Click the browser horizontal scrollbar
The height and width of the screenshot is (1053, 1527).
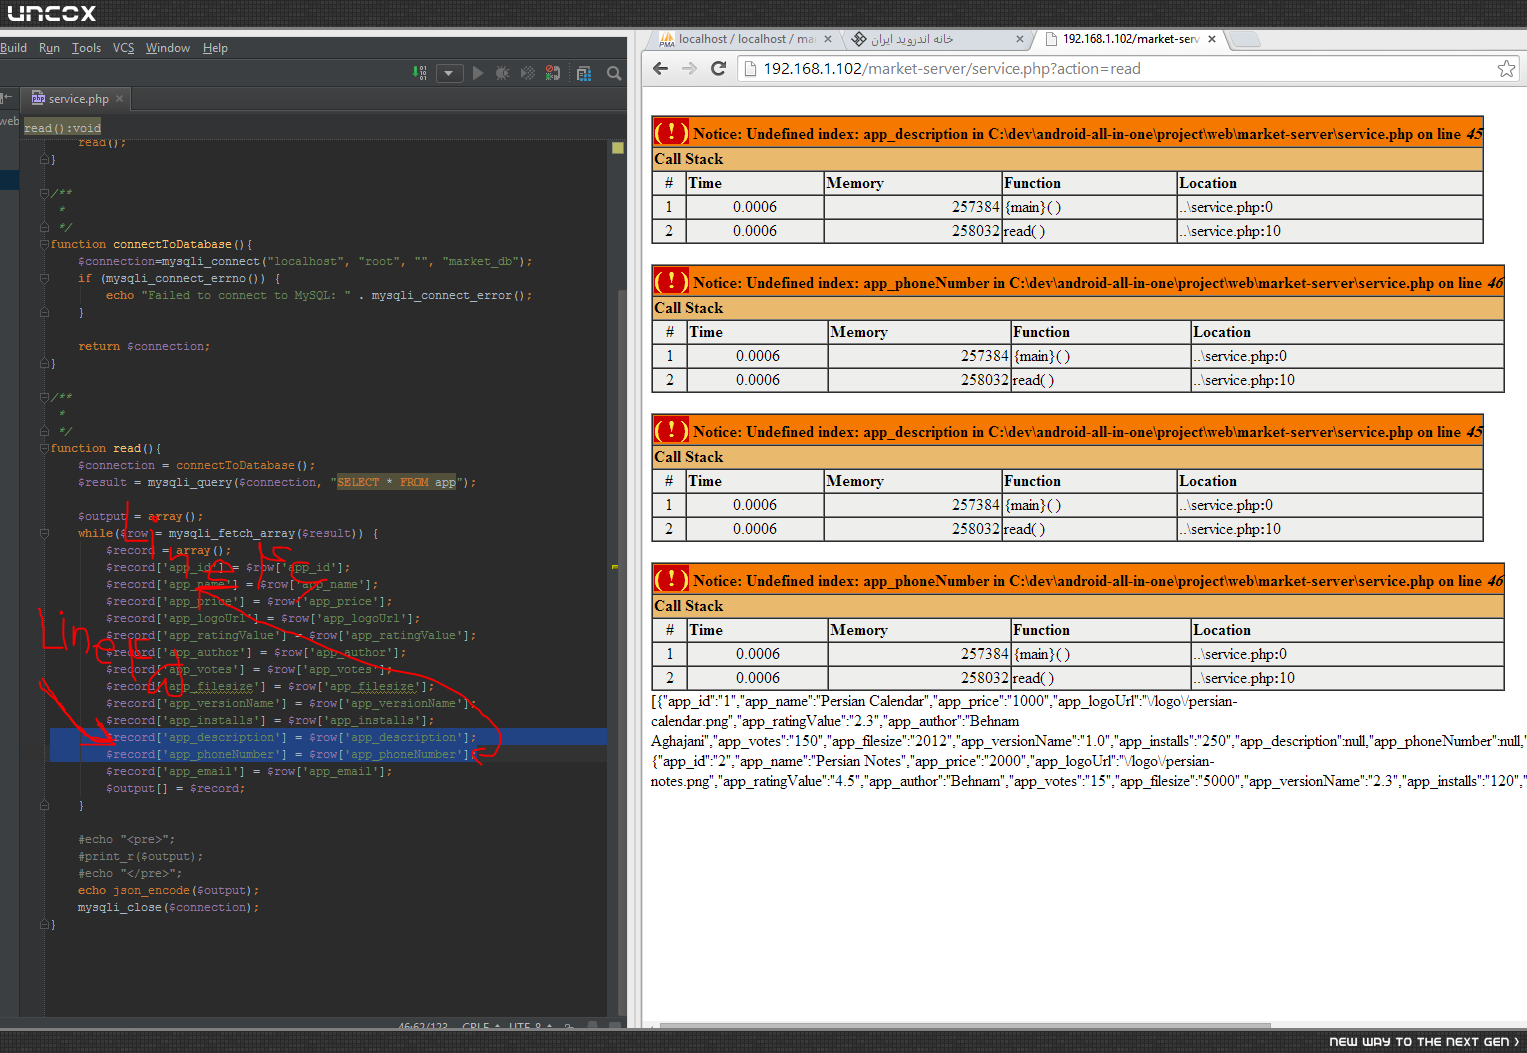click(965, 1025)
